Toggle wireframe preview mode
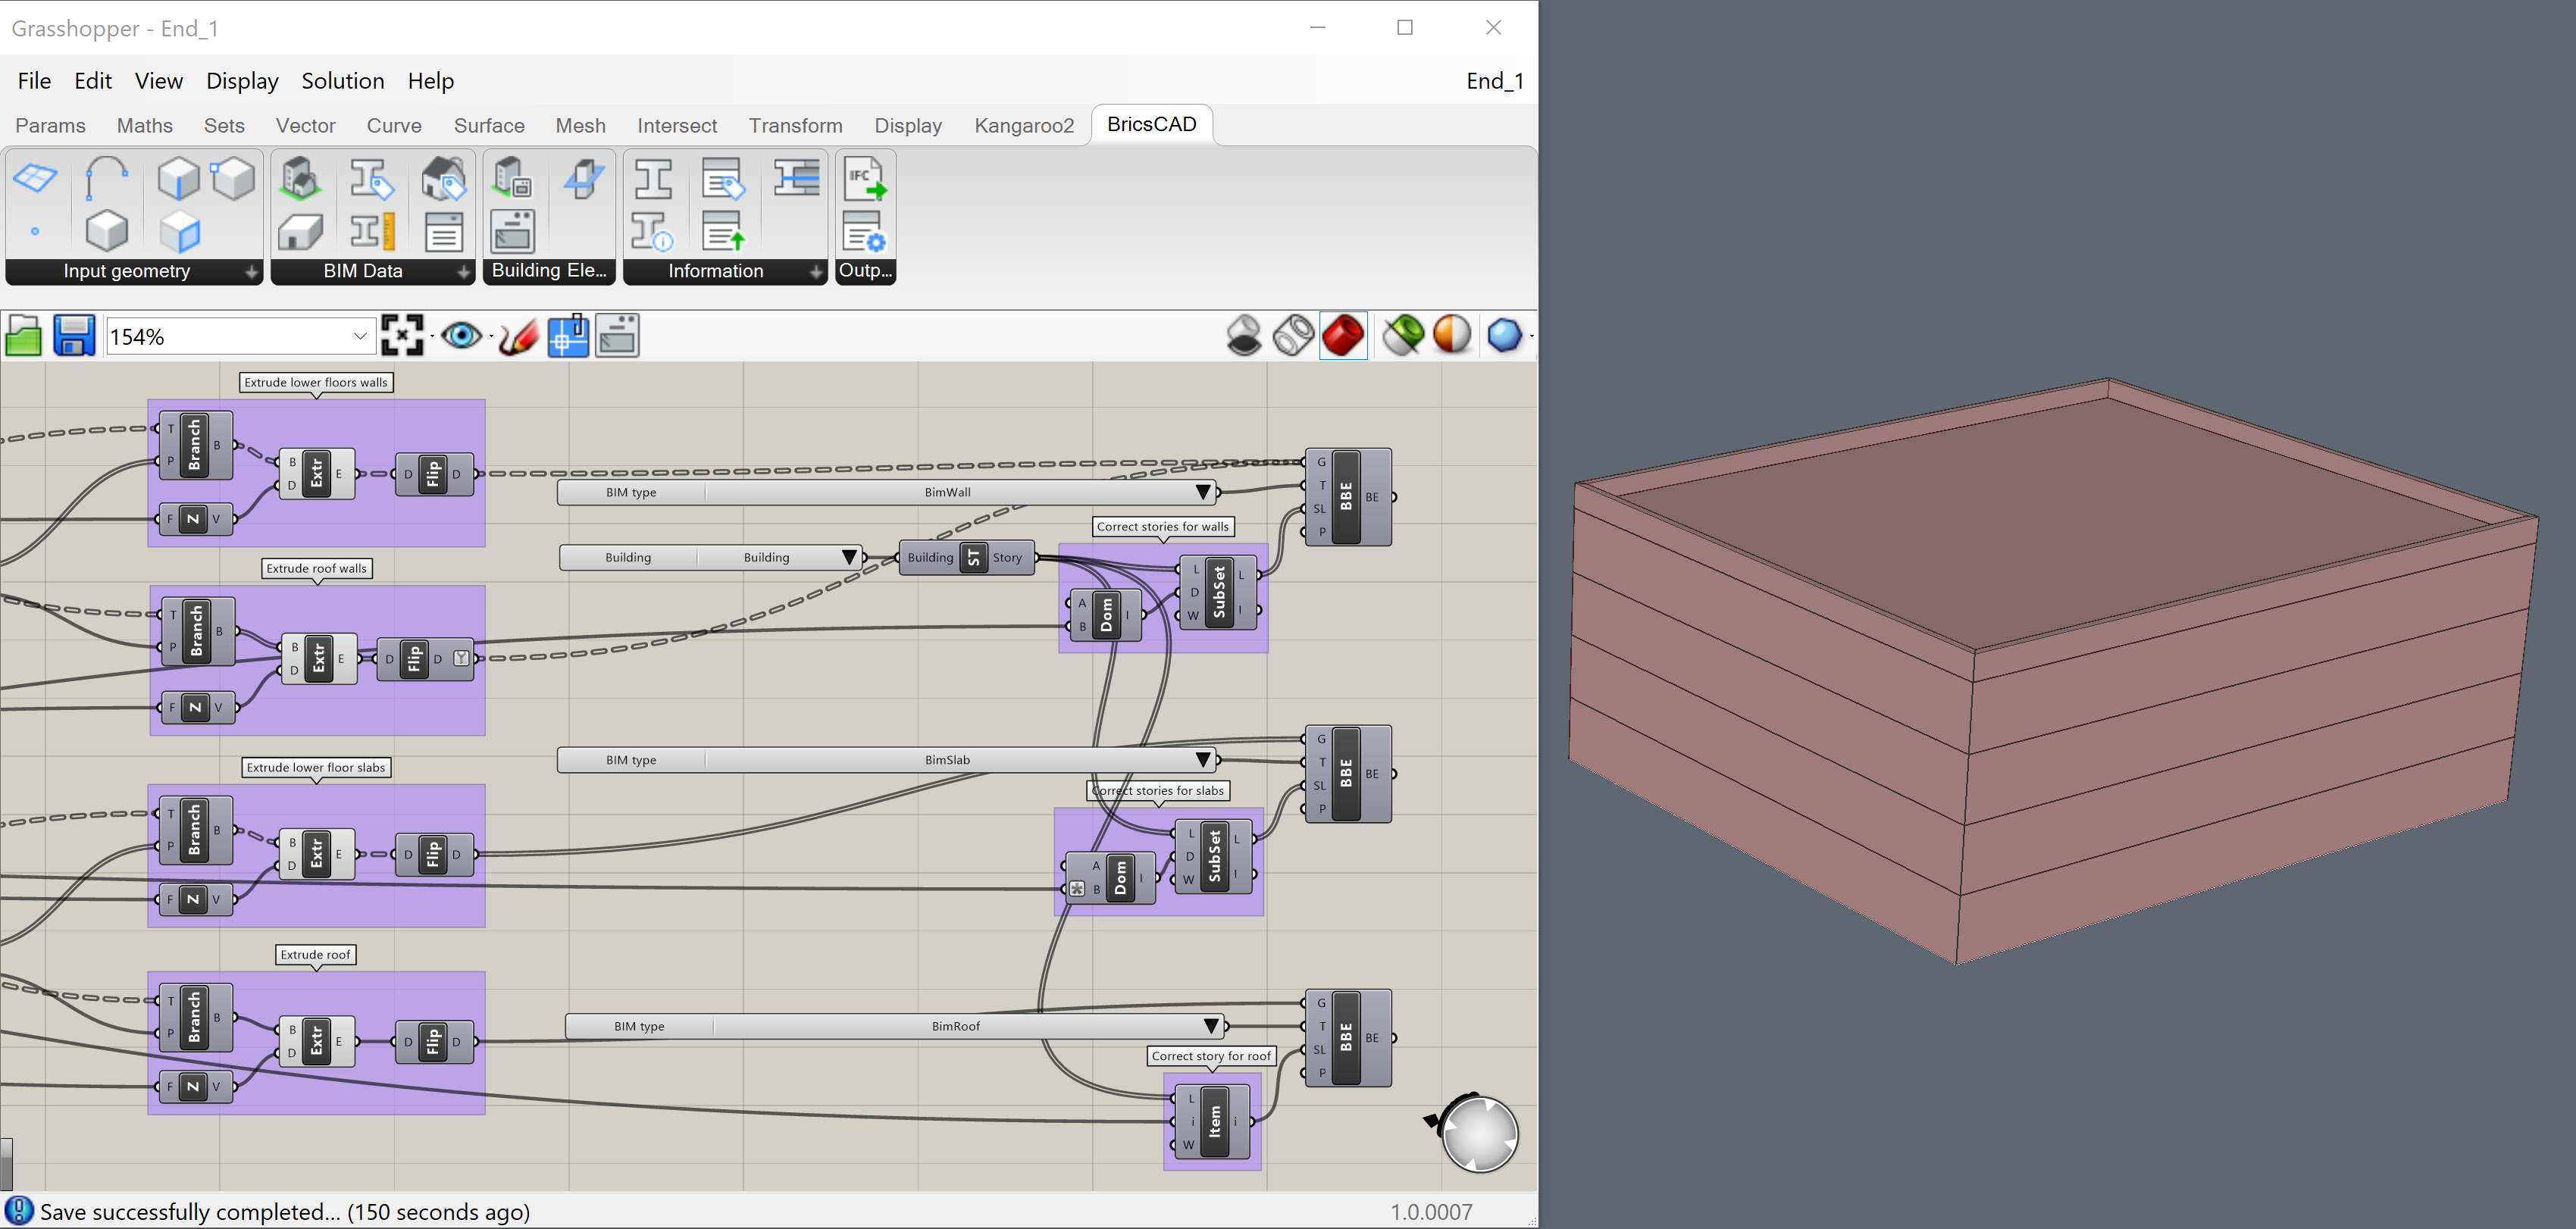This screenshot has height=1229, width=2576. click(1293, 336)
